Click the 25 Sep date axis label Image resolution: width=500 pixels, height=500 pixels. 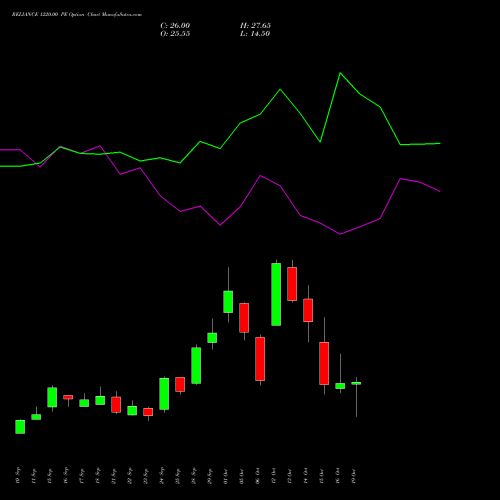[178, 476]
